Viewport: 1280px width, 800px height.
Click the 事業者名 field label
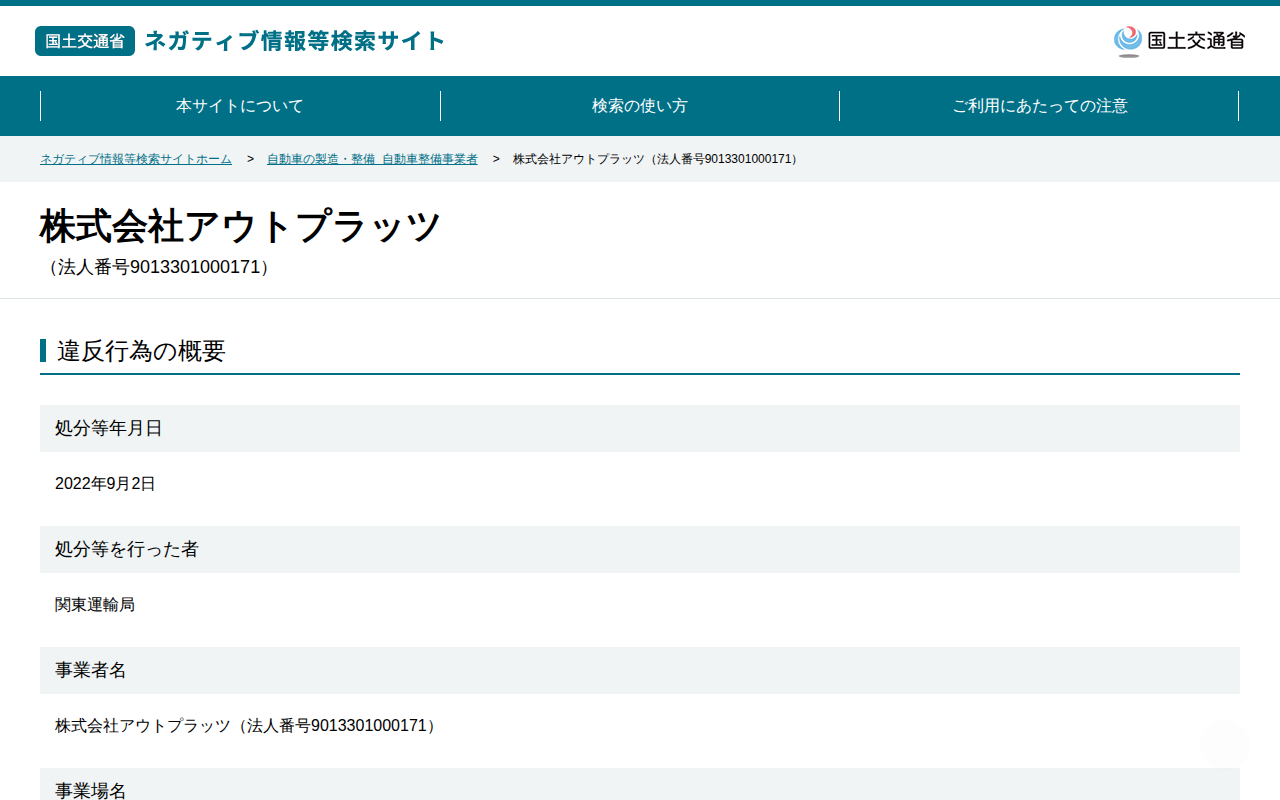click(91, 671)
